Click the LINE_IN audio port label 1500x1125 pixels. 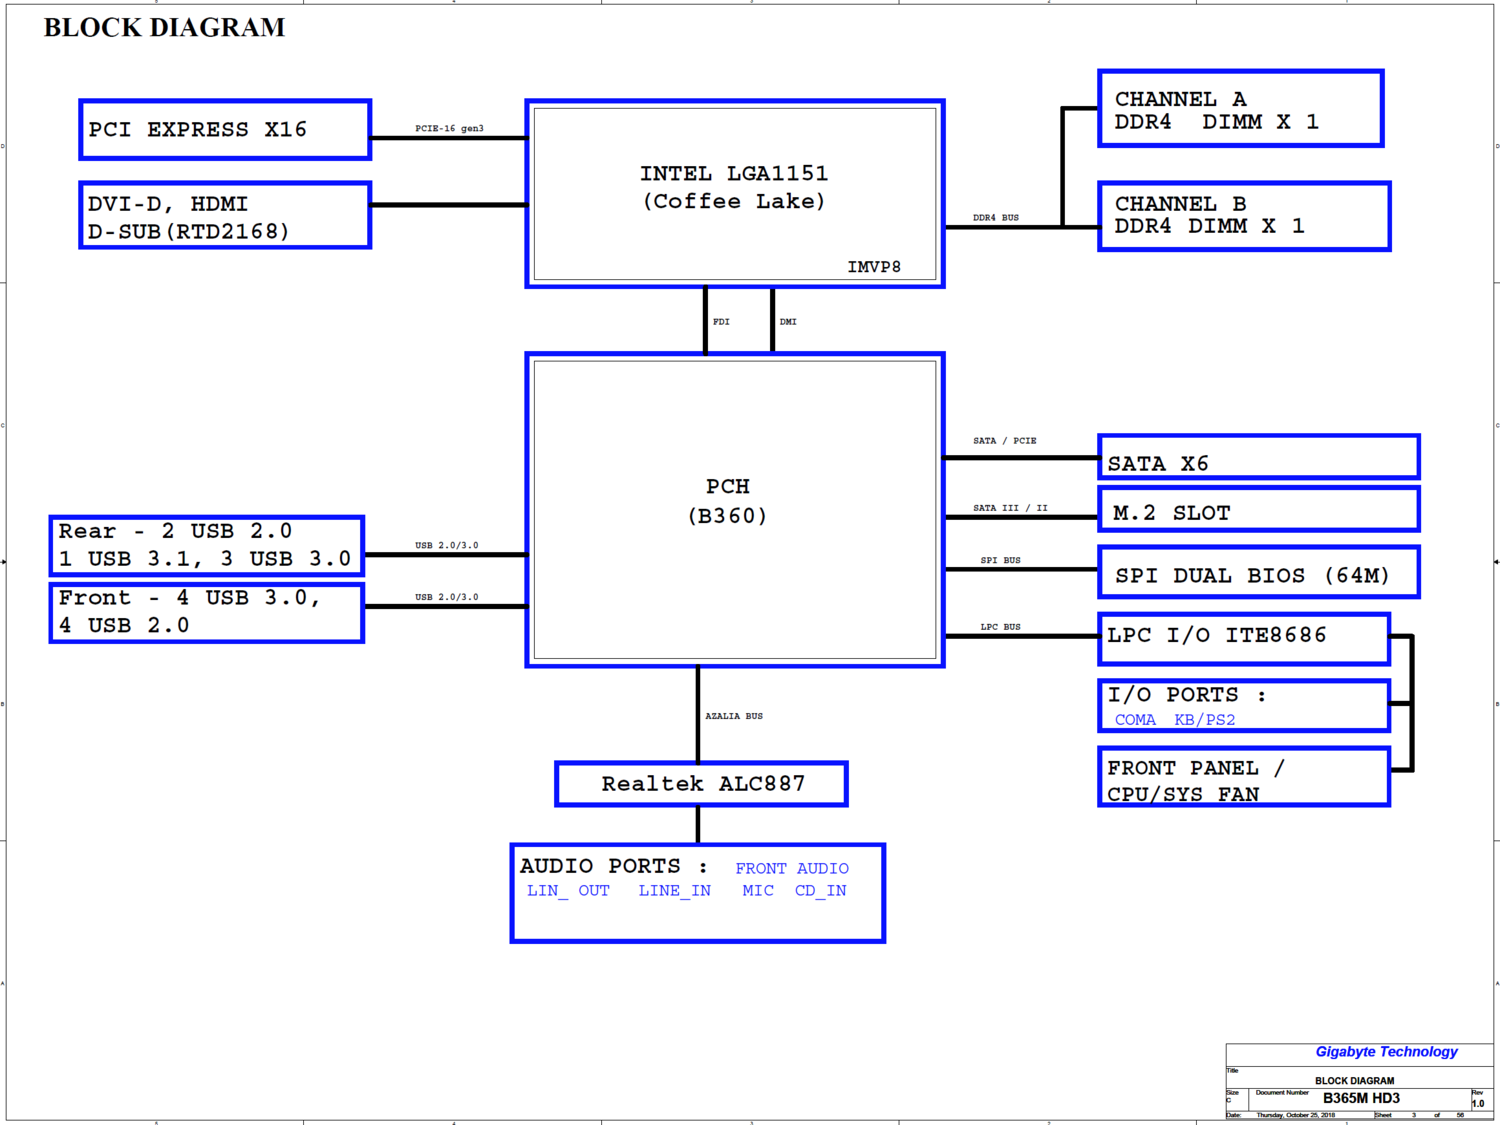click(675, 891)
